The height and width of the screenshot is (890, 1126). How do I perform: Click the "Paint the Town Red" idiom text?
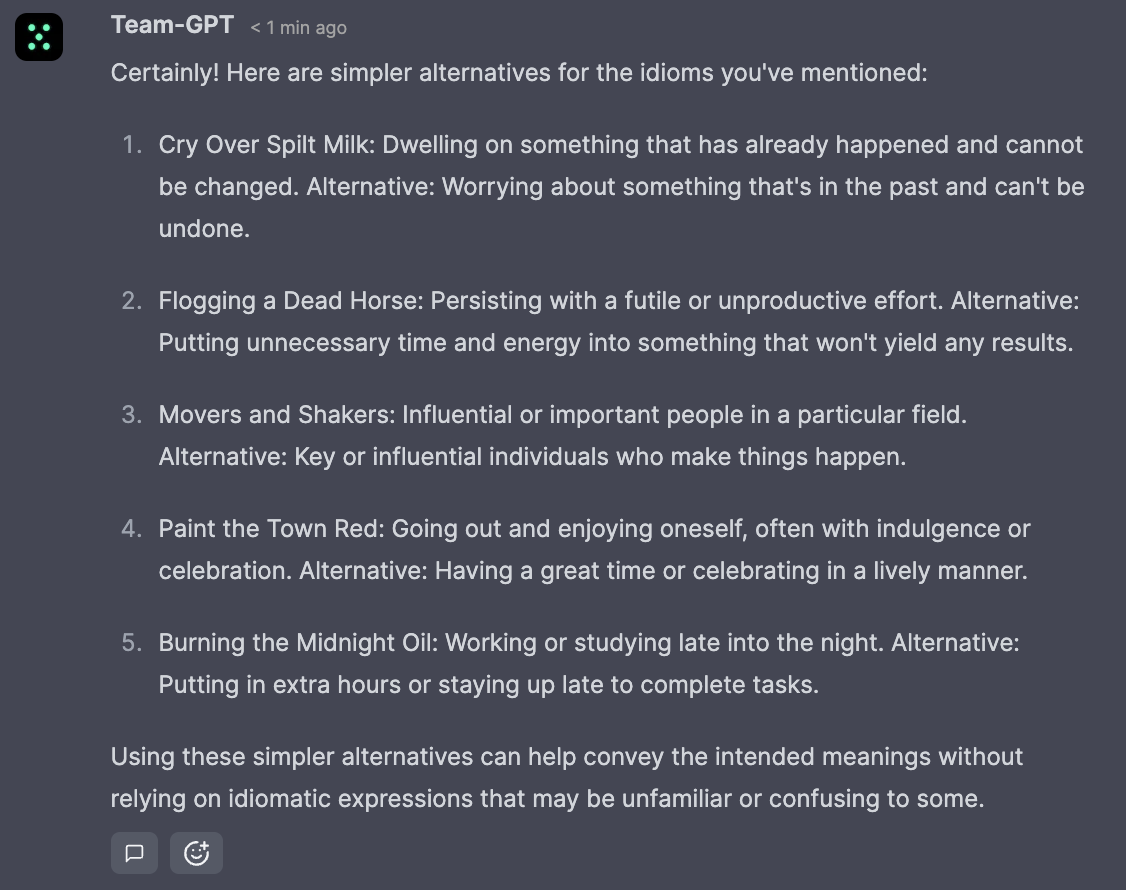(270, 529)
